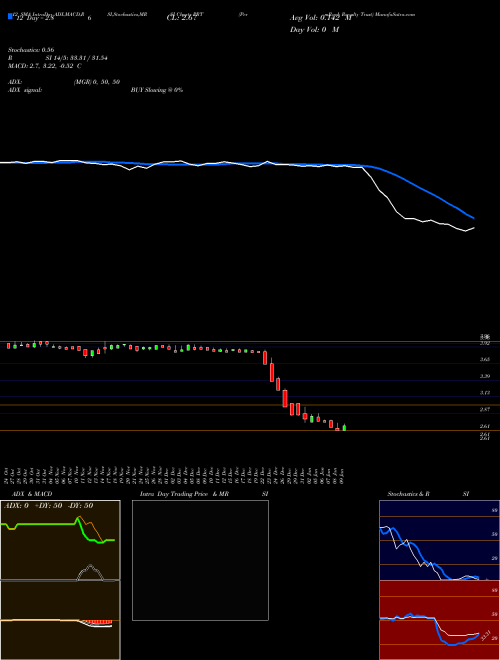This screenshot has width=500, height=660.
Task: Click the 2.87 price axis label
Action: [x=485, y=409]
